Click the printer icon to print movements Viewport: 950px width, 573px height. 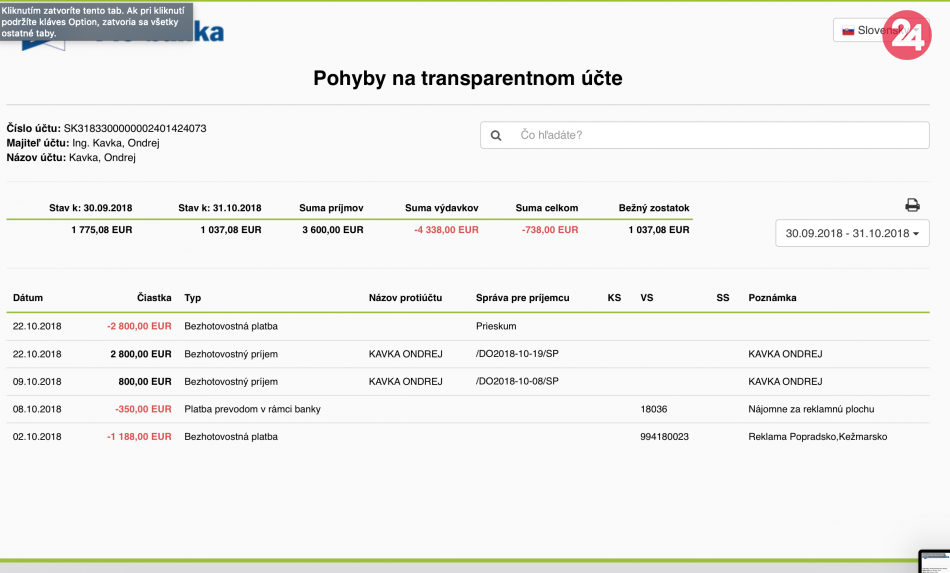(912, 205)
